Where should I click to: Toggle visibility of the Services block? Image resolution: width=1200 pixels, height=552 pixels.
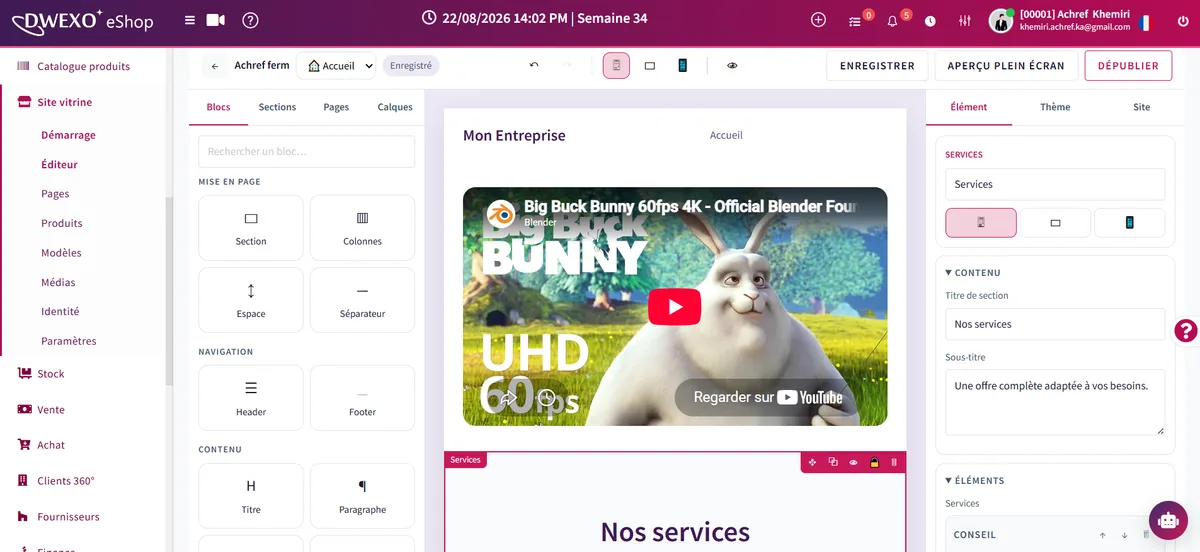[854, 462]
